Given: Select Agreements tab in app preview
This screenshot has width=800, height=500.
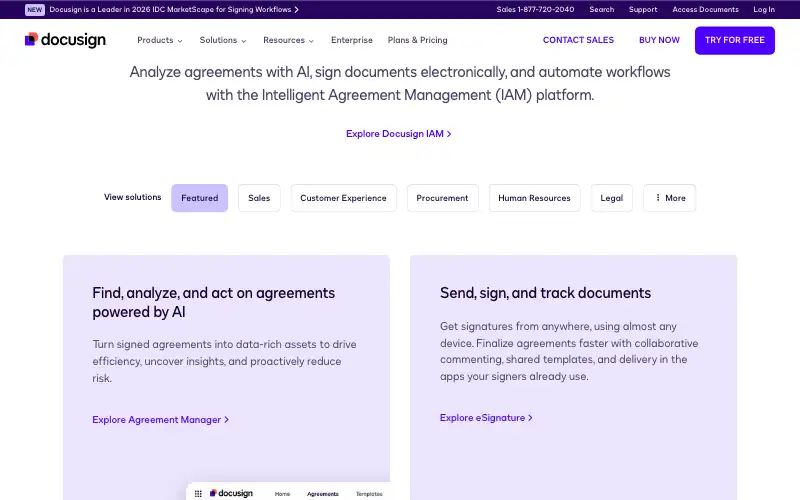Looking at the screenshot, I should (322, 494).
